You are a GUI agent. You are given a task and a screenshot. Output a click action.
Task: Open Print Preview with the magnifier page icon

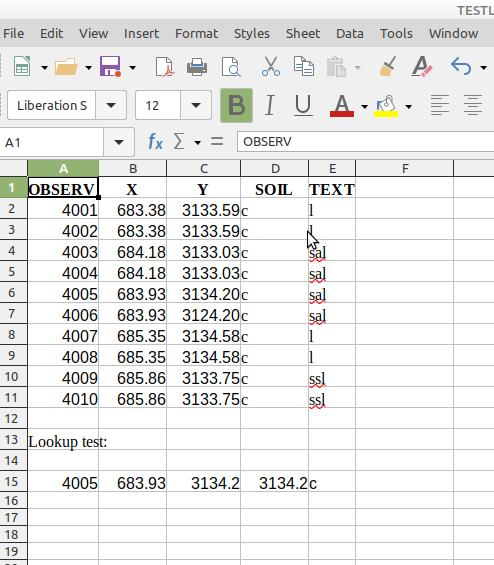pos(231,67)
